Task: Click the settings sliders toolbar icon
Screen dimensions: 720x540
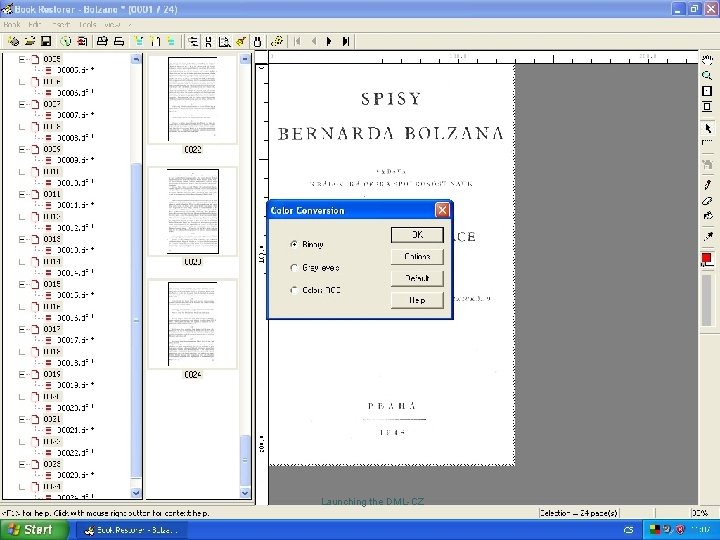Action: point(193,42)
